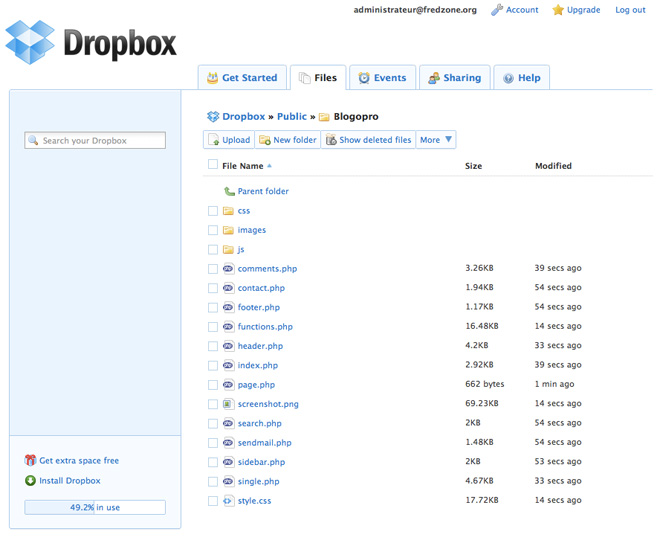This screenshot has width=660, height=549.
Task: Open the More dropdown menu
Action: pyautogui.click(x=436, y=139)
